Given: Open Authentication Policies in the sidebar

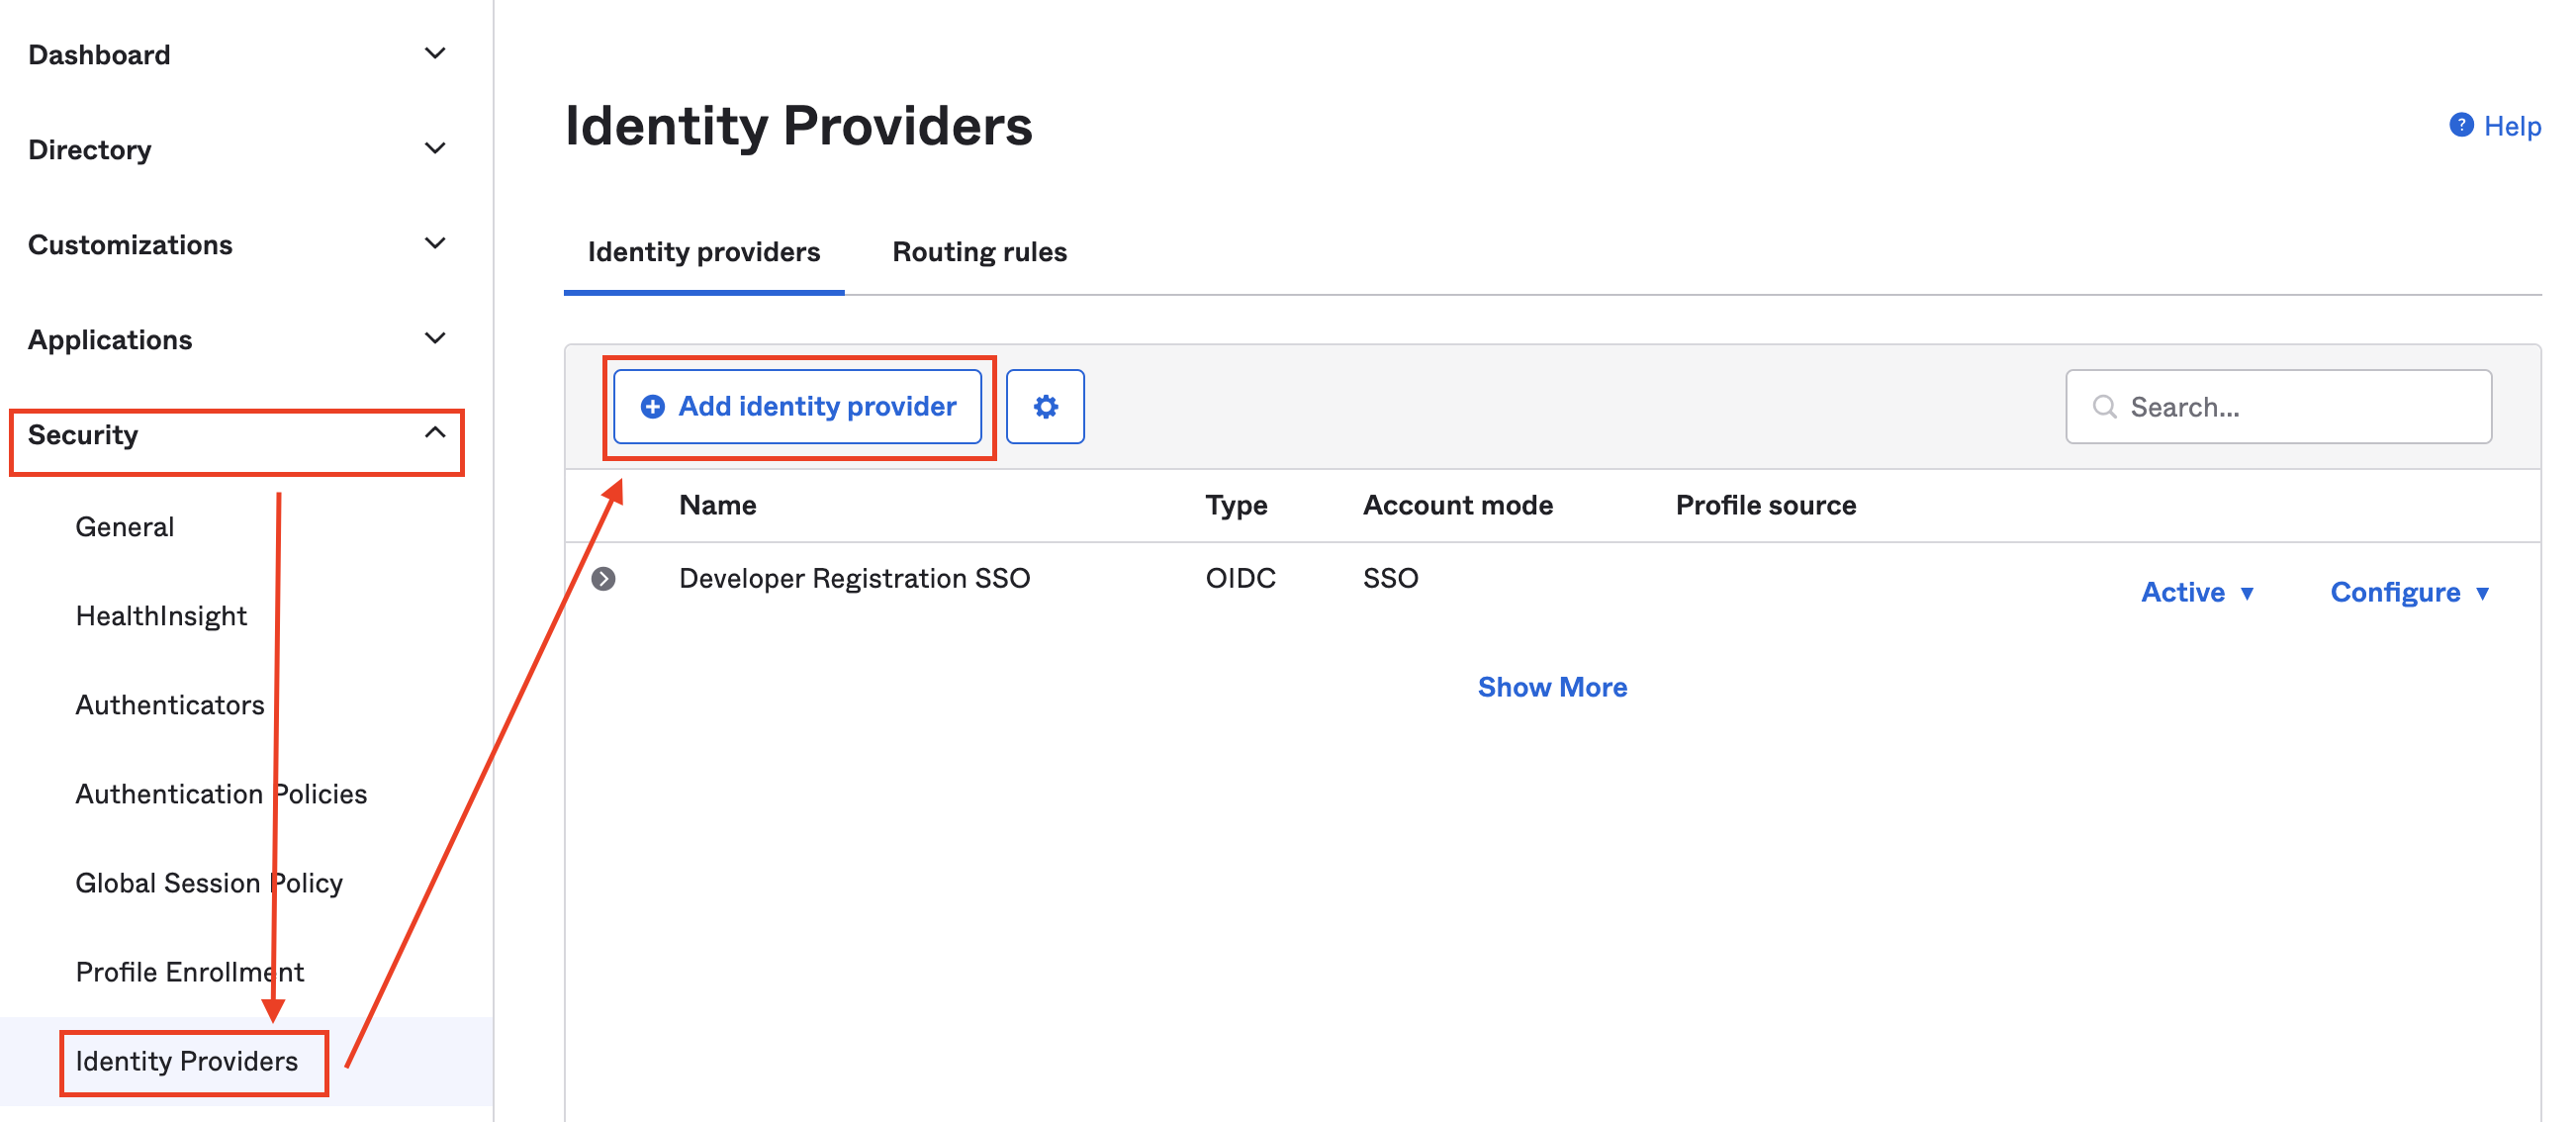Looking at the screenshot, I should (x=221, y=794).
